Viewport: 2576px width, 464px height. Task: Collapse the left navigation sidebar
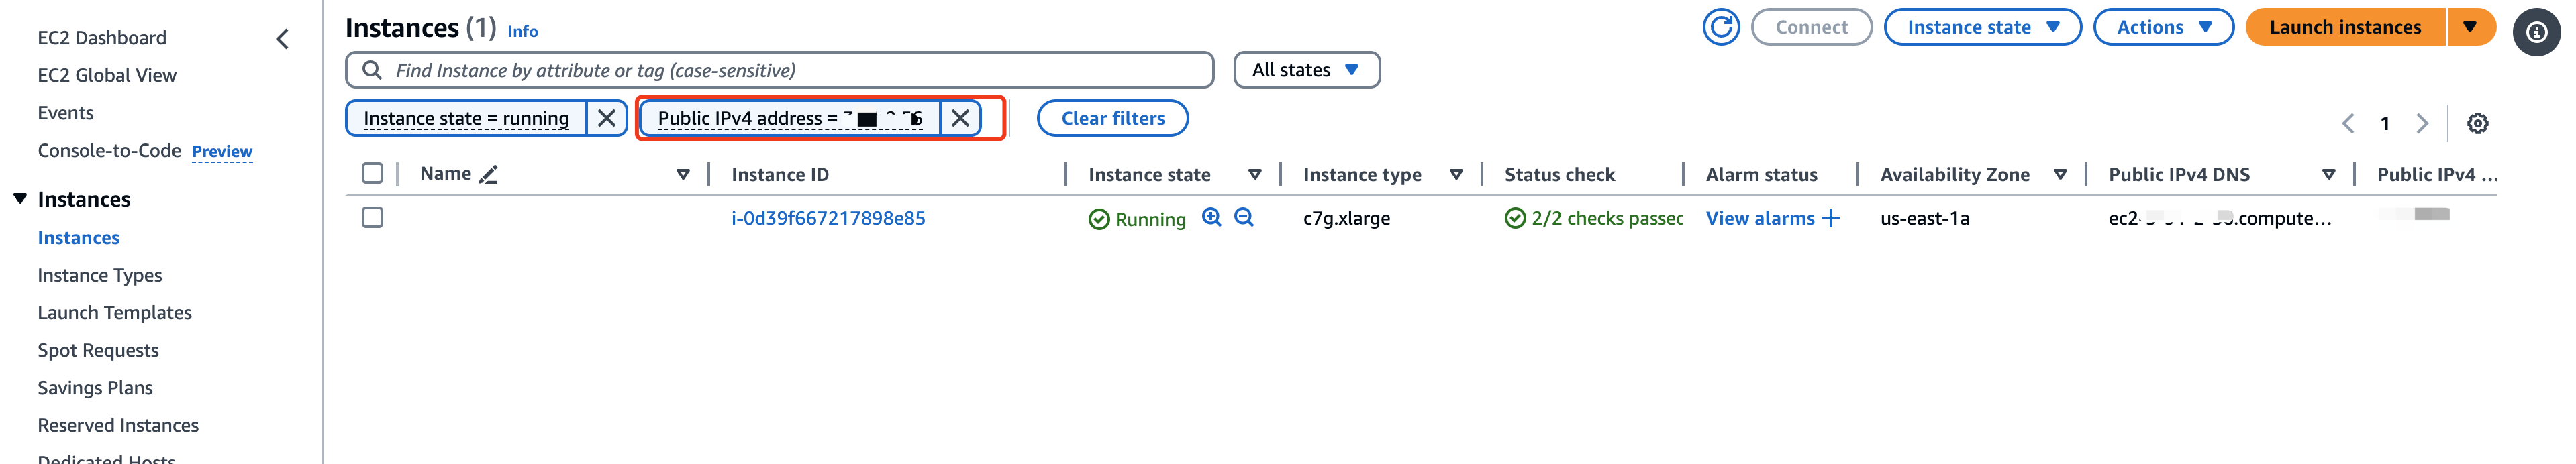(282, 39)
